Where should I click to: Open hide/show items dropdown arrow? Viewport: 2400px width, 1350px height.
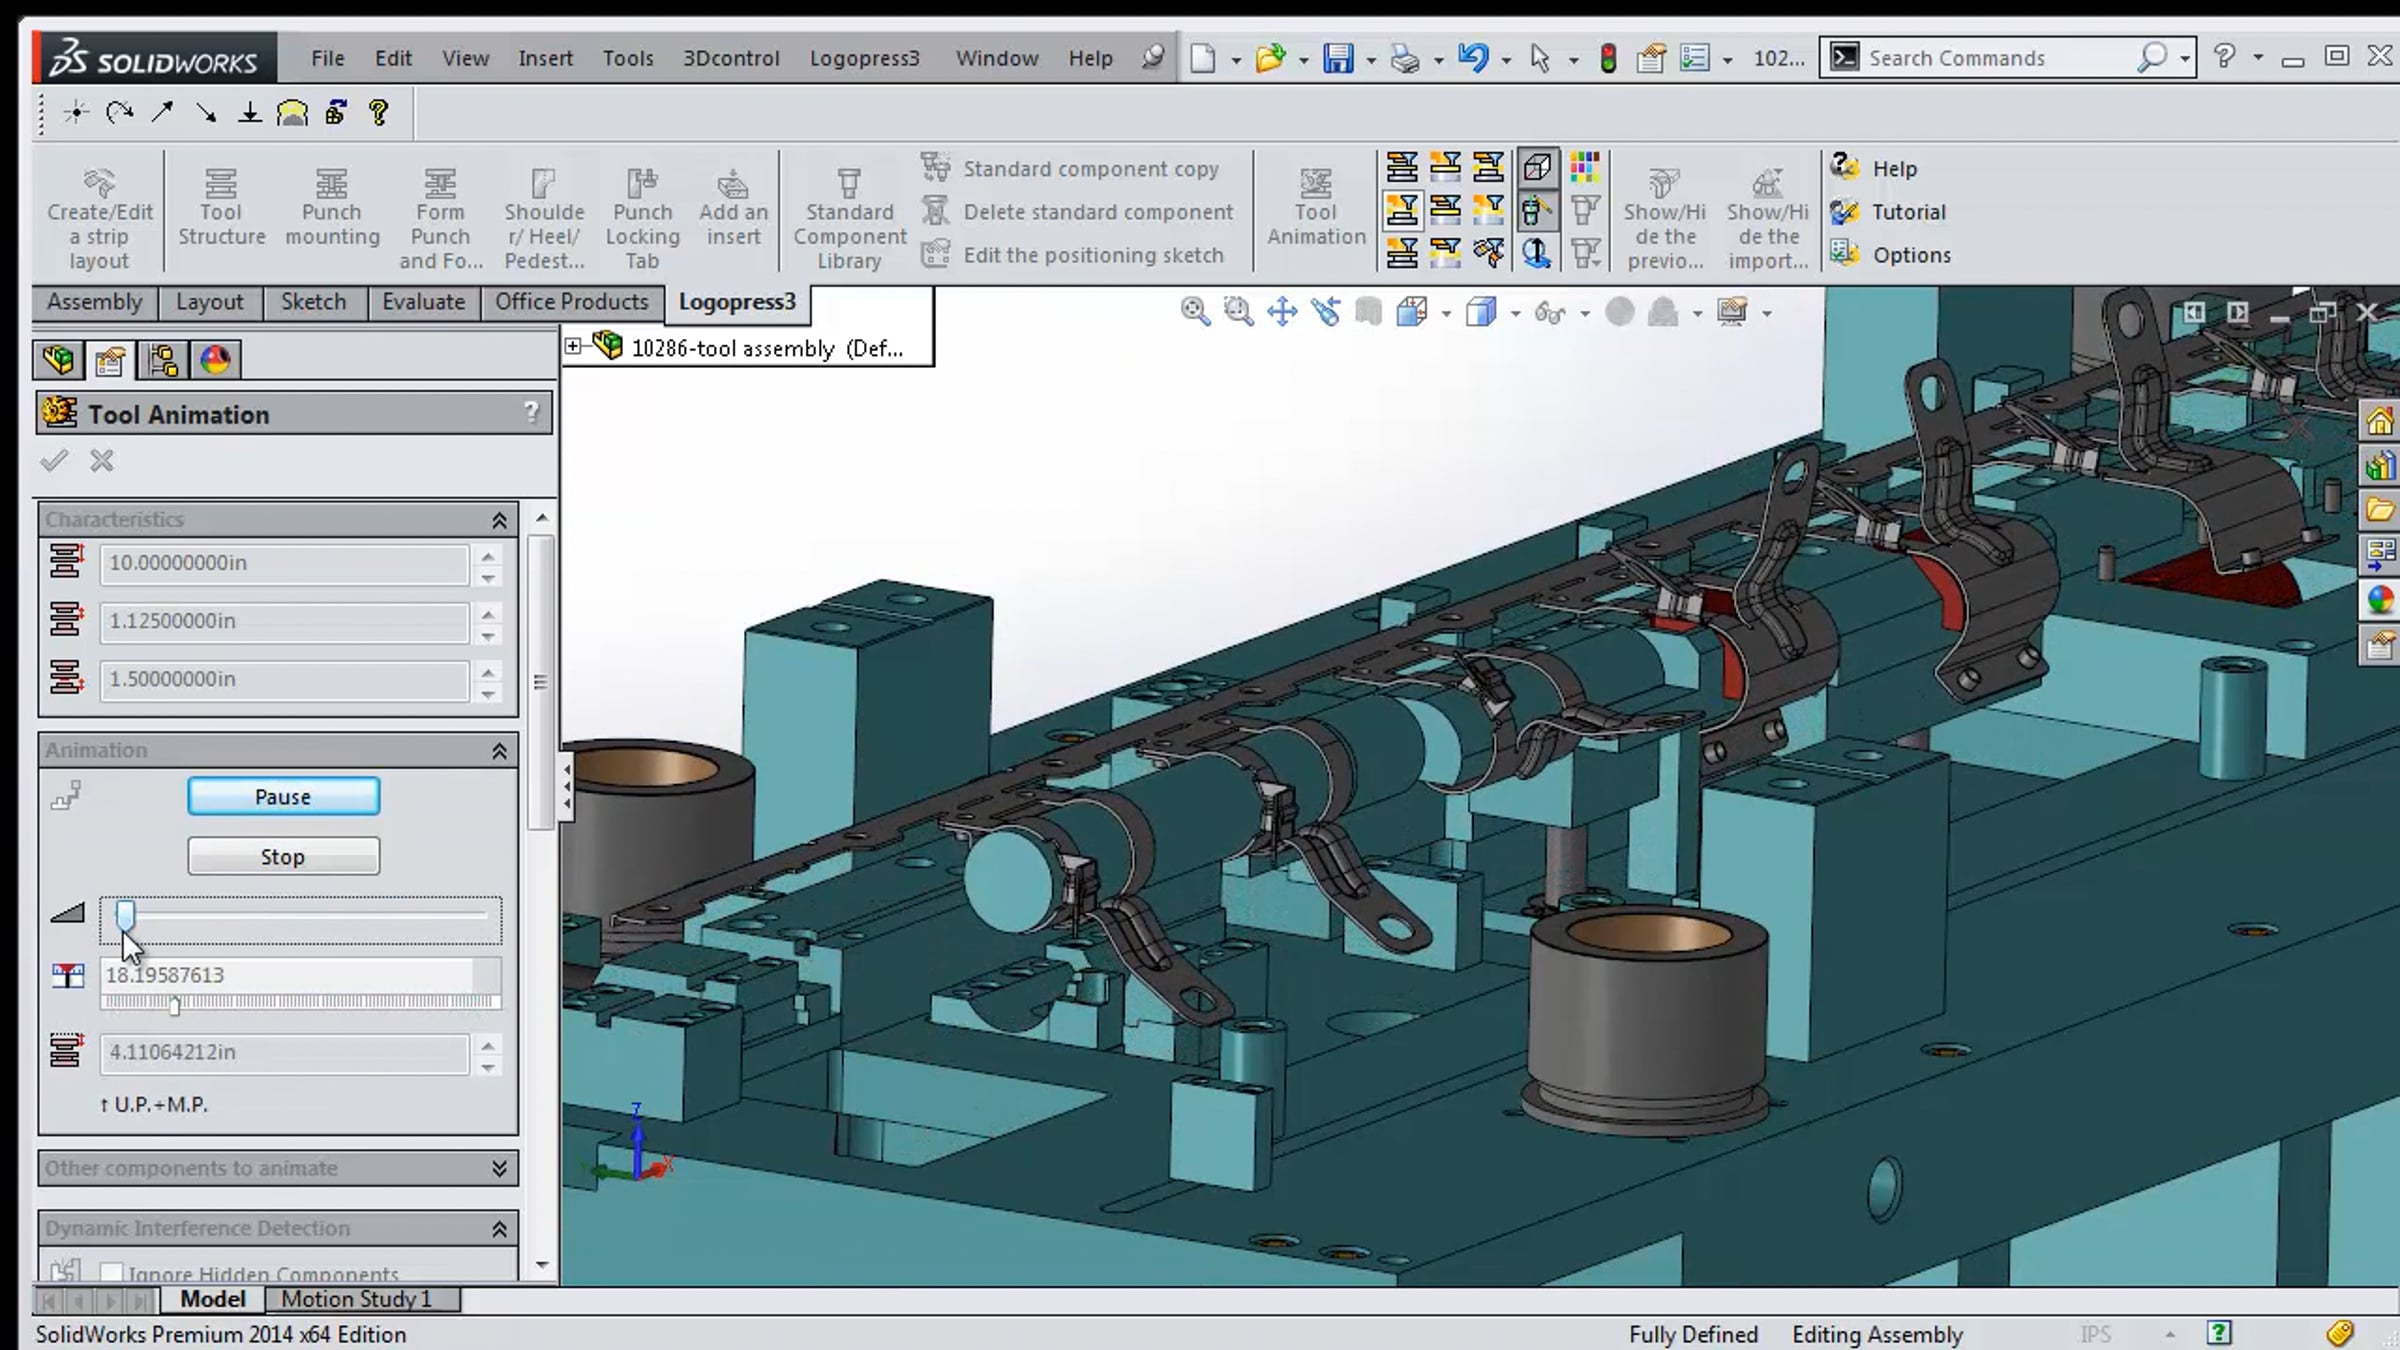coord(1585,314)
